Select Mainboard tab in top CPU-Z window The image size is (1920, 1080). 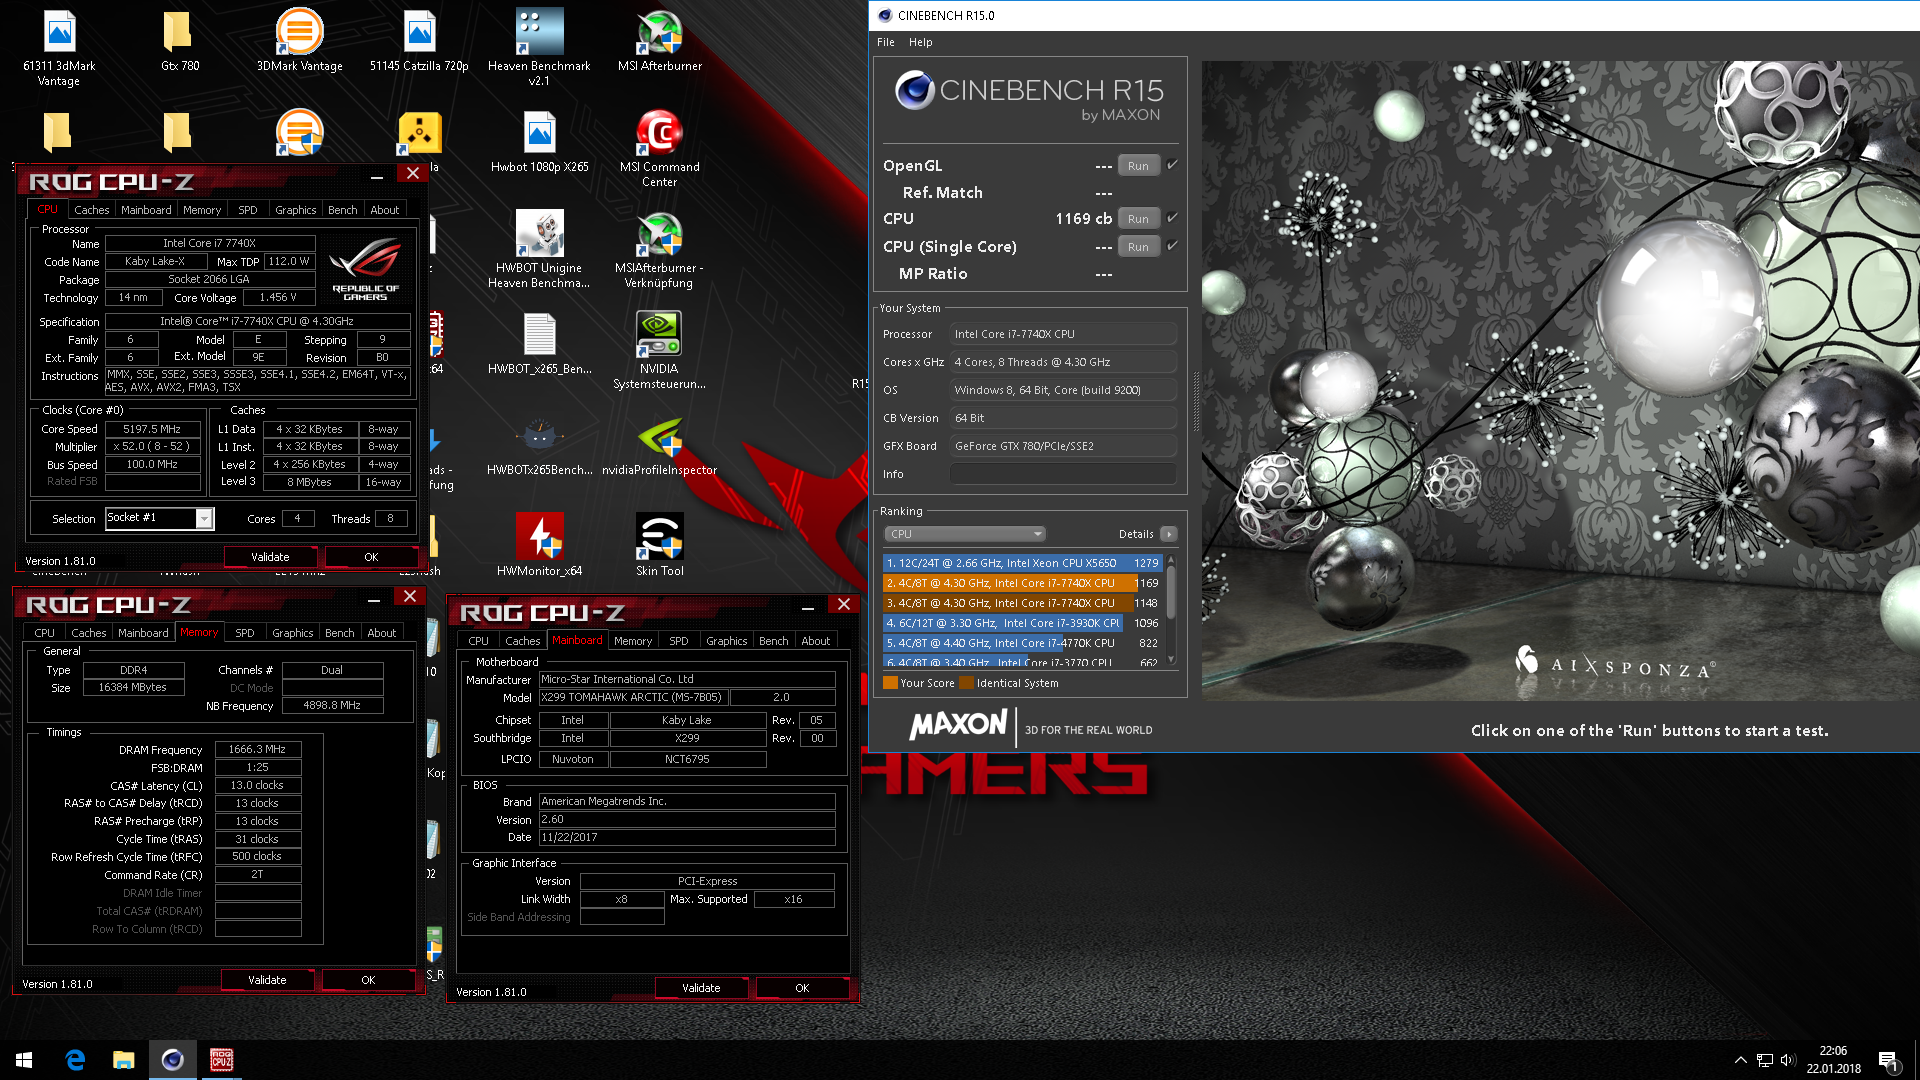tap(146, 210)
